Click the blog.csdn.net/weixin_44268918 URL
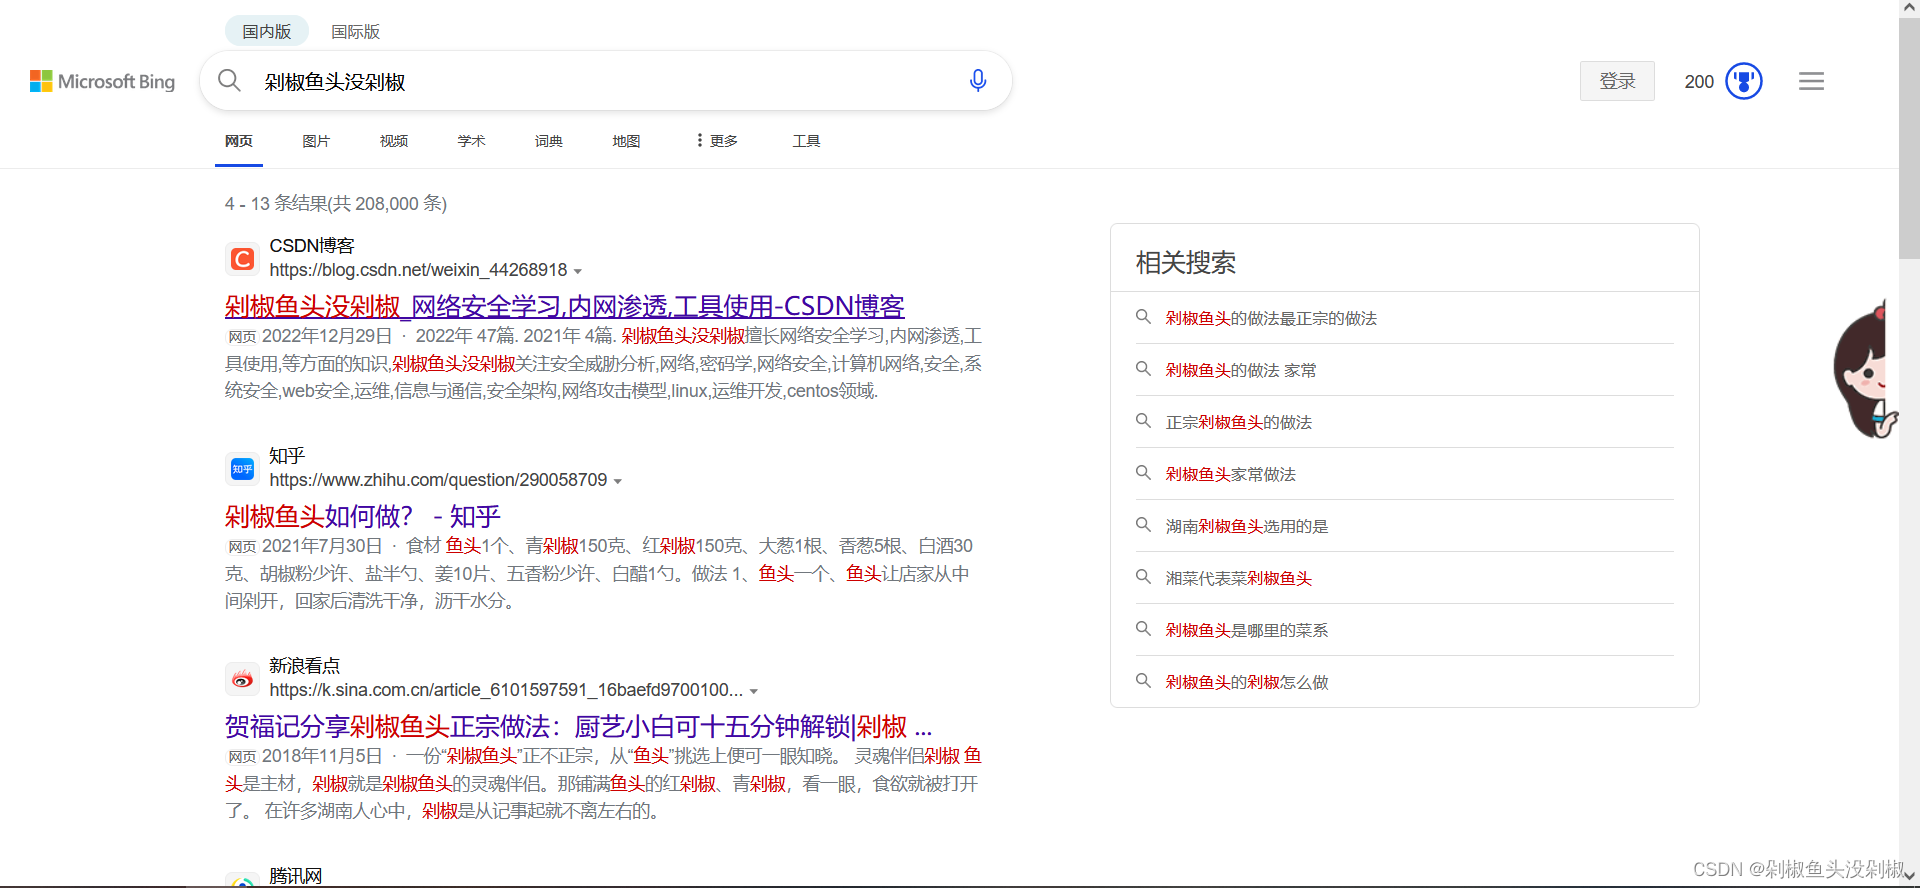Screen dimensions: 1920x888 pos(418,270)
